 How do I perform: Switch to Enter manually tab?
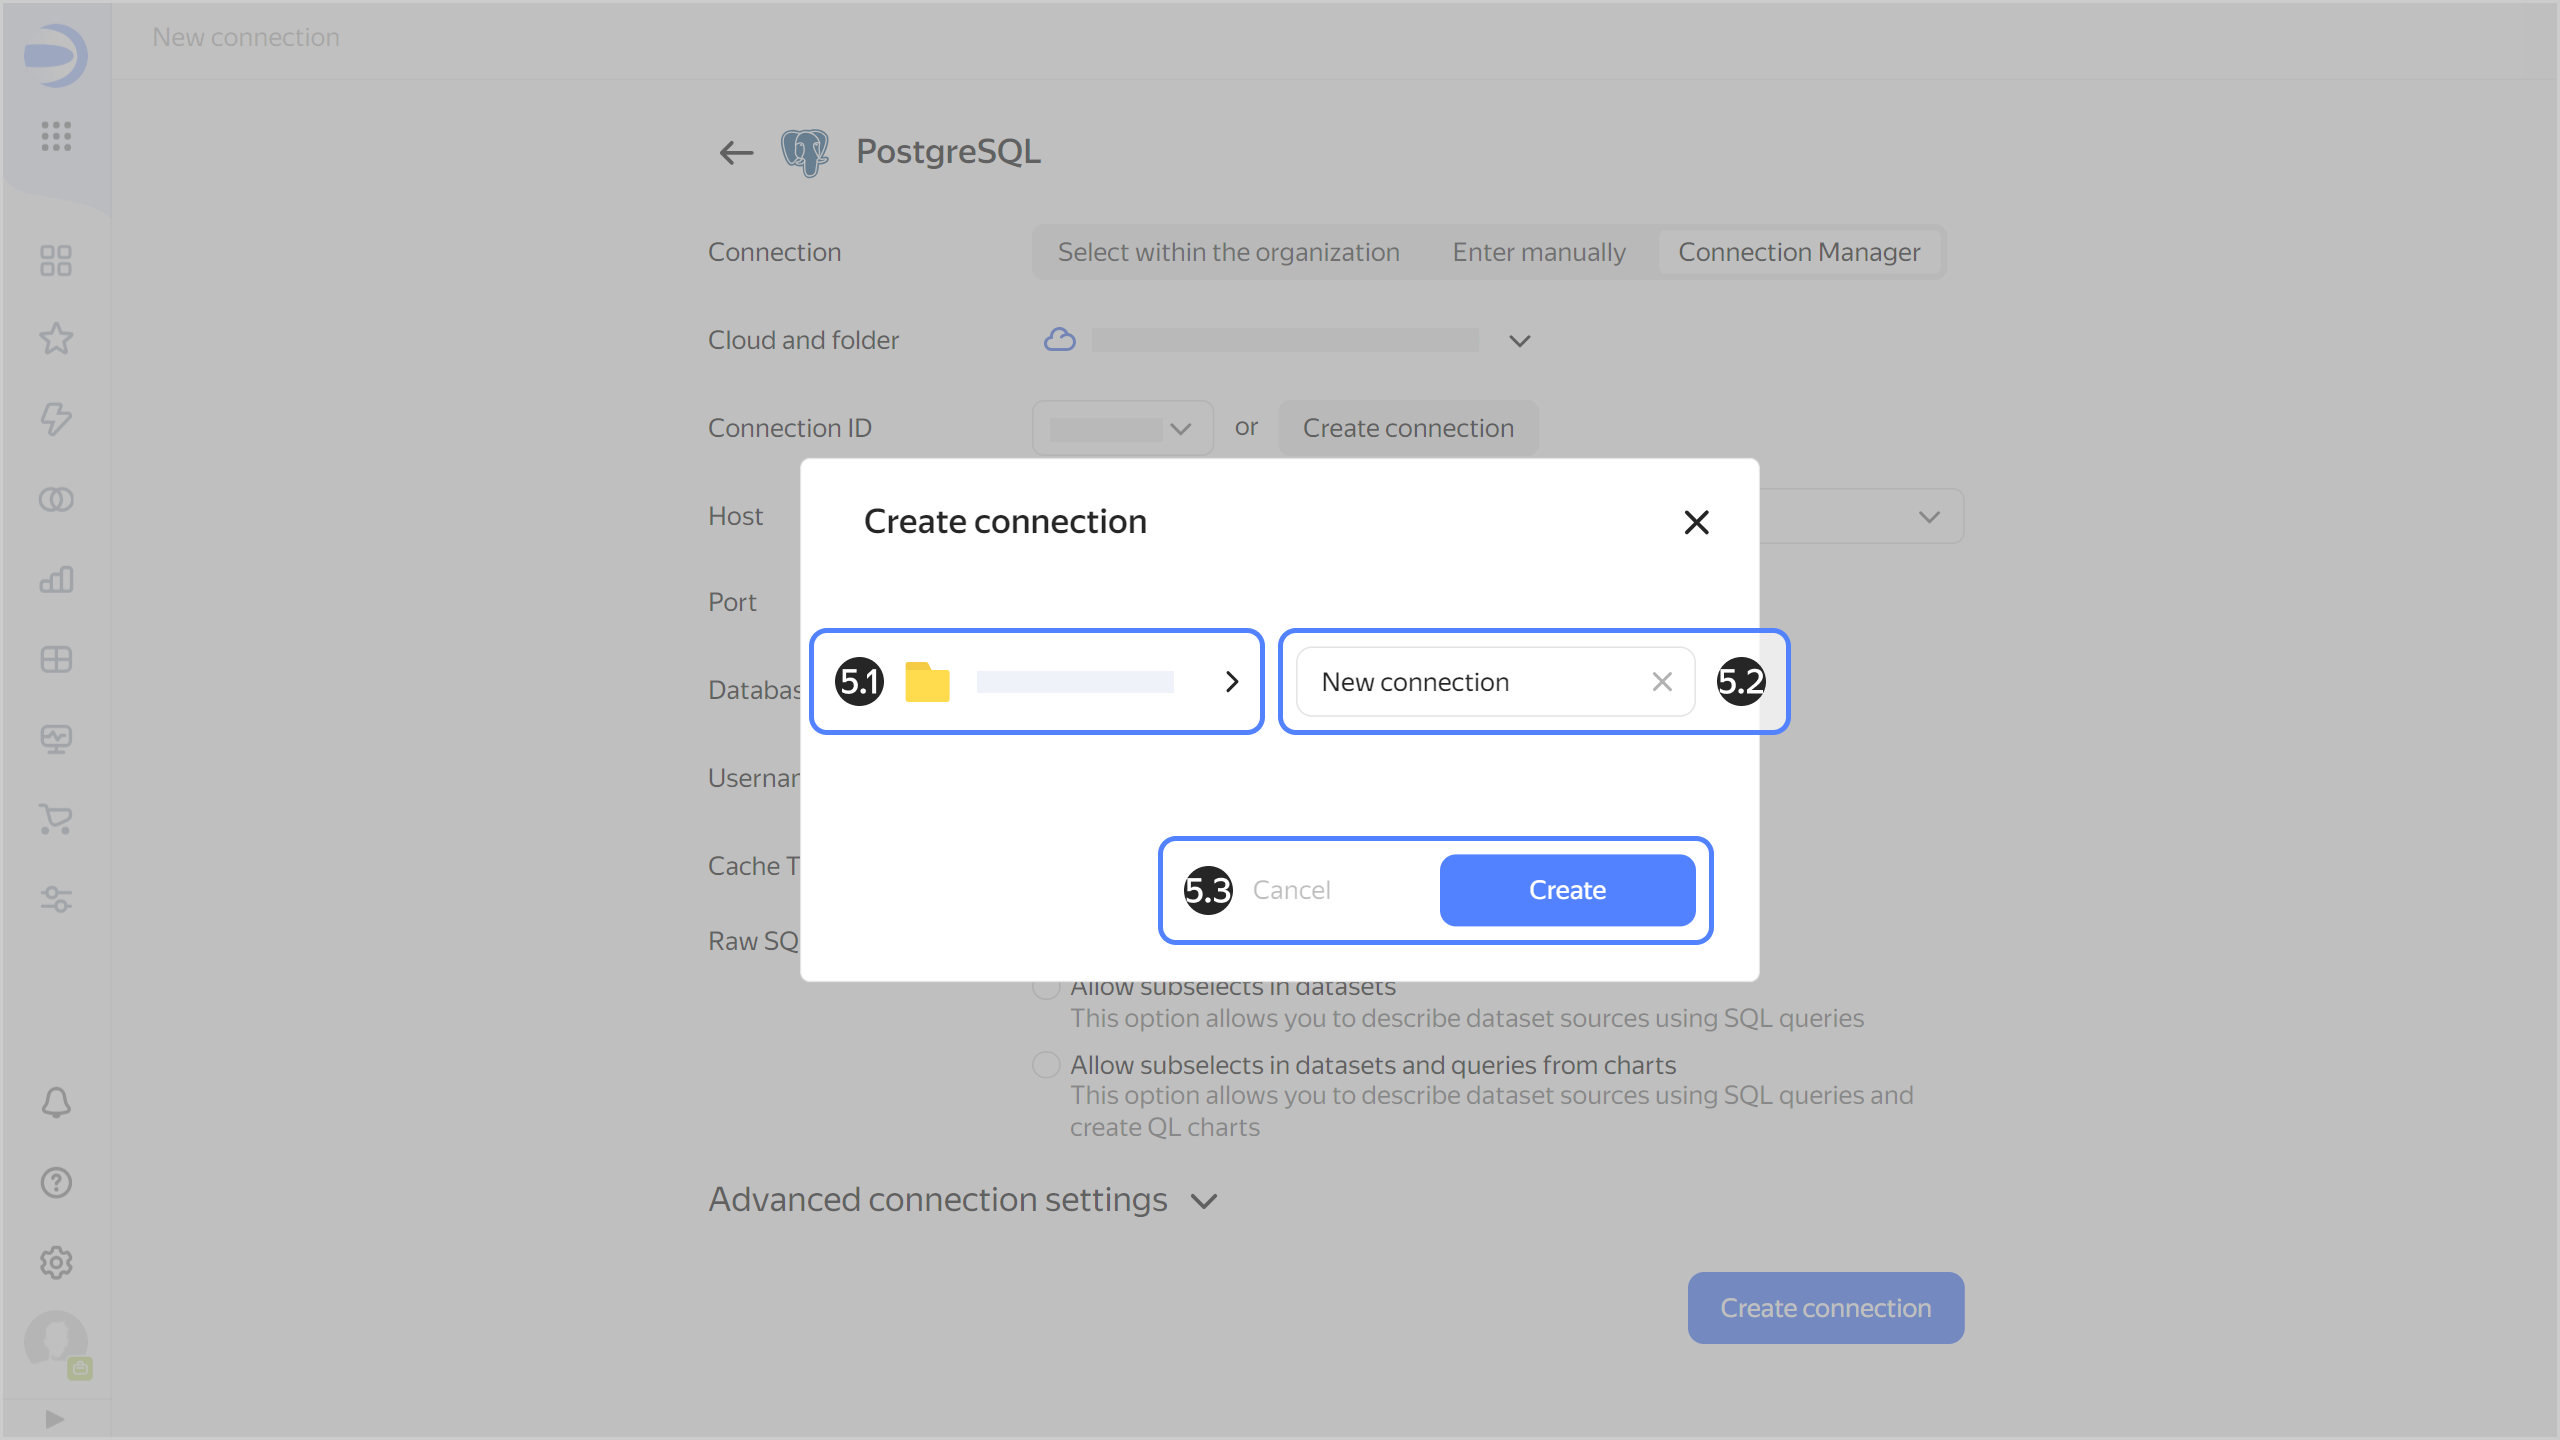(1539, 253)
